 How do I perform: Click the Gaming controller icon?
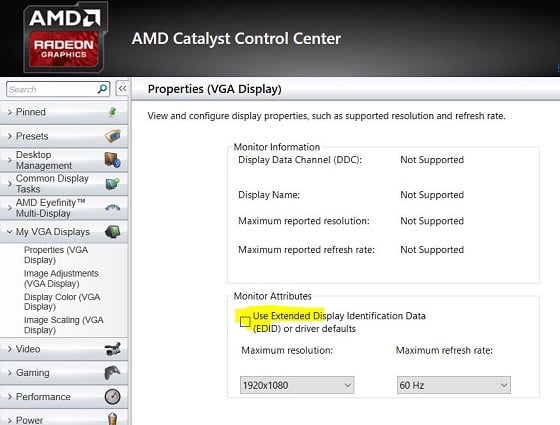coord(112,372)
